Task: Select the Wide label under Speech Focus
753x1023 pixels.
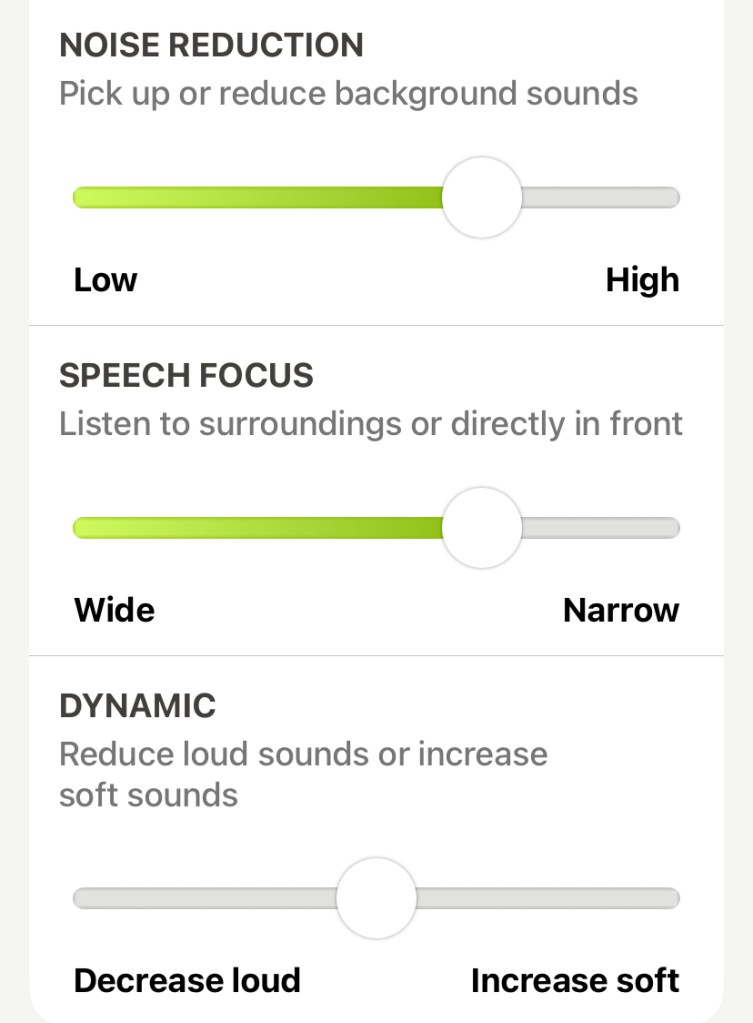Action: click(x=113, y=609)
